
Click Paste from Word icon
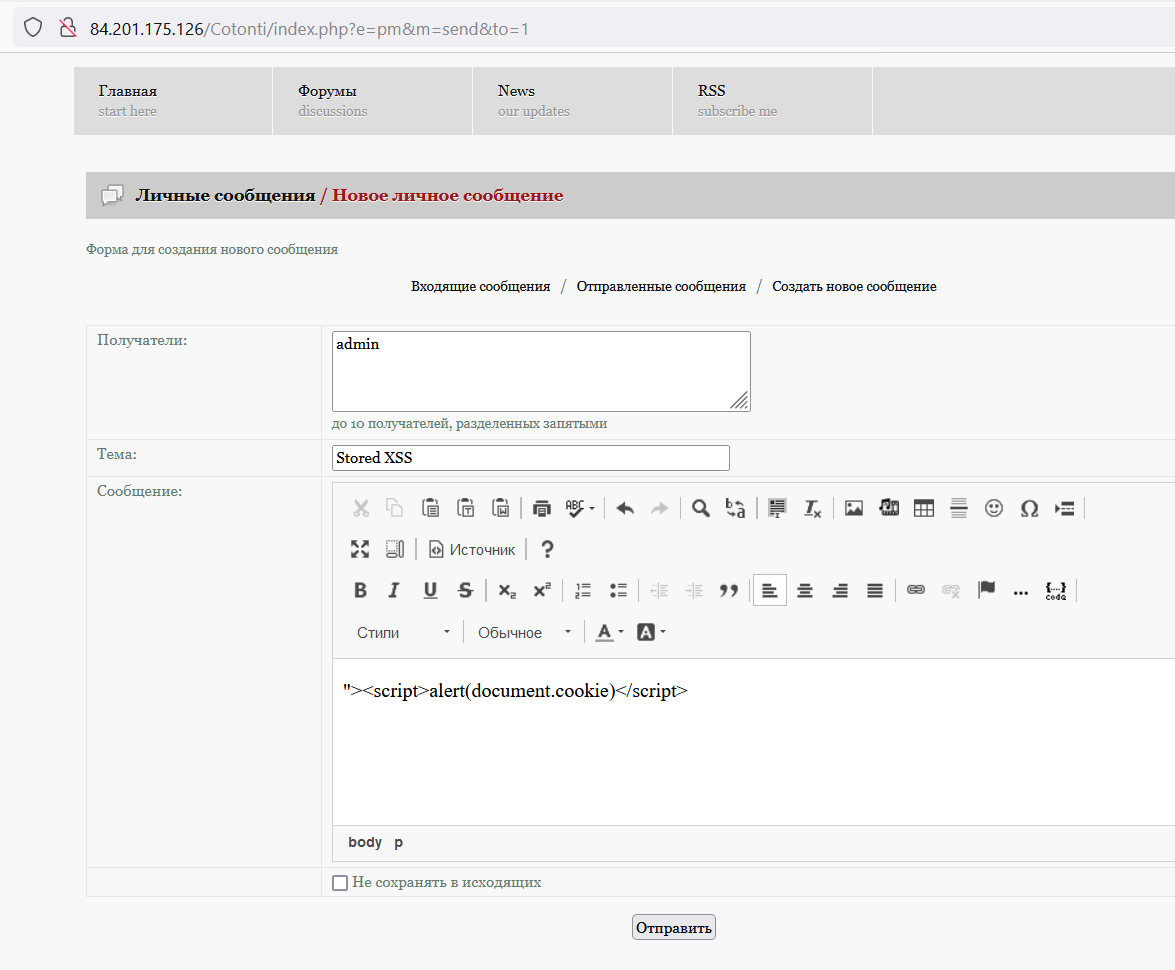501,508
